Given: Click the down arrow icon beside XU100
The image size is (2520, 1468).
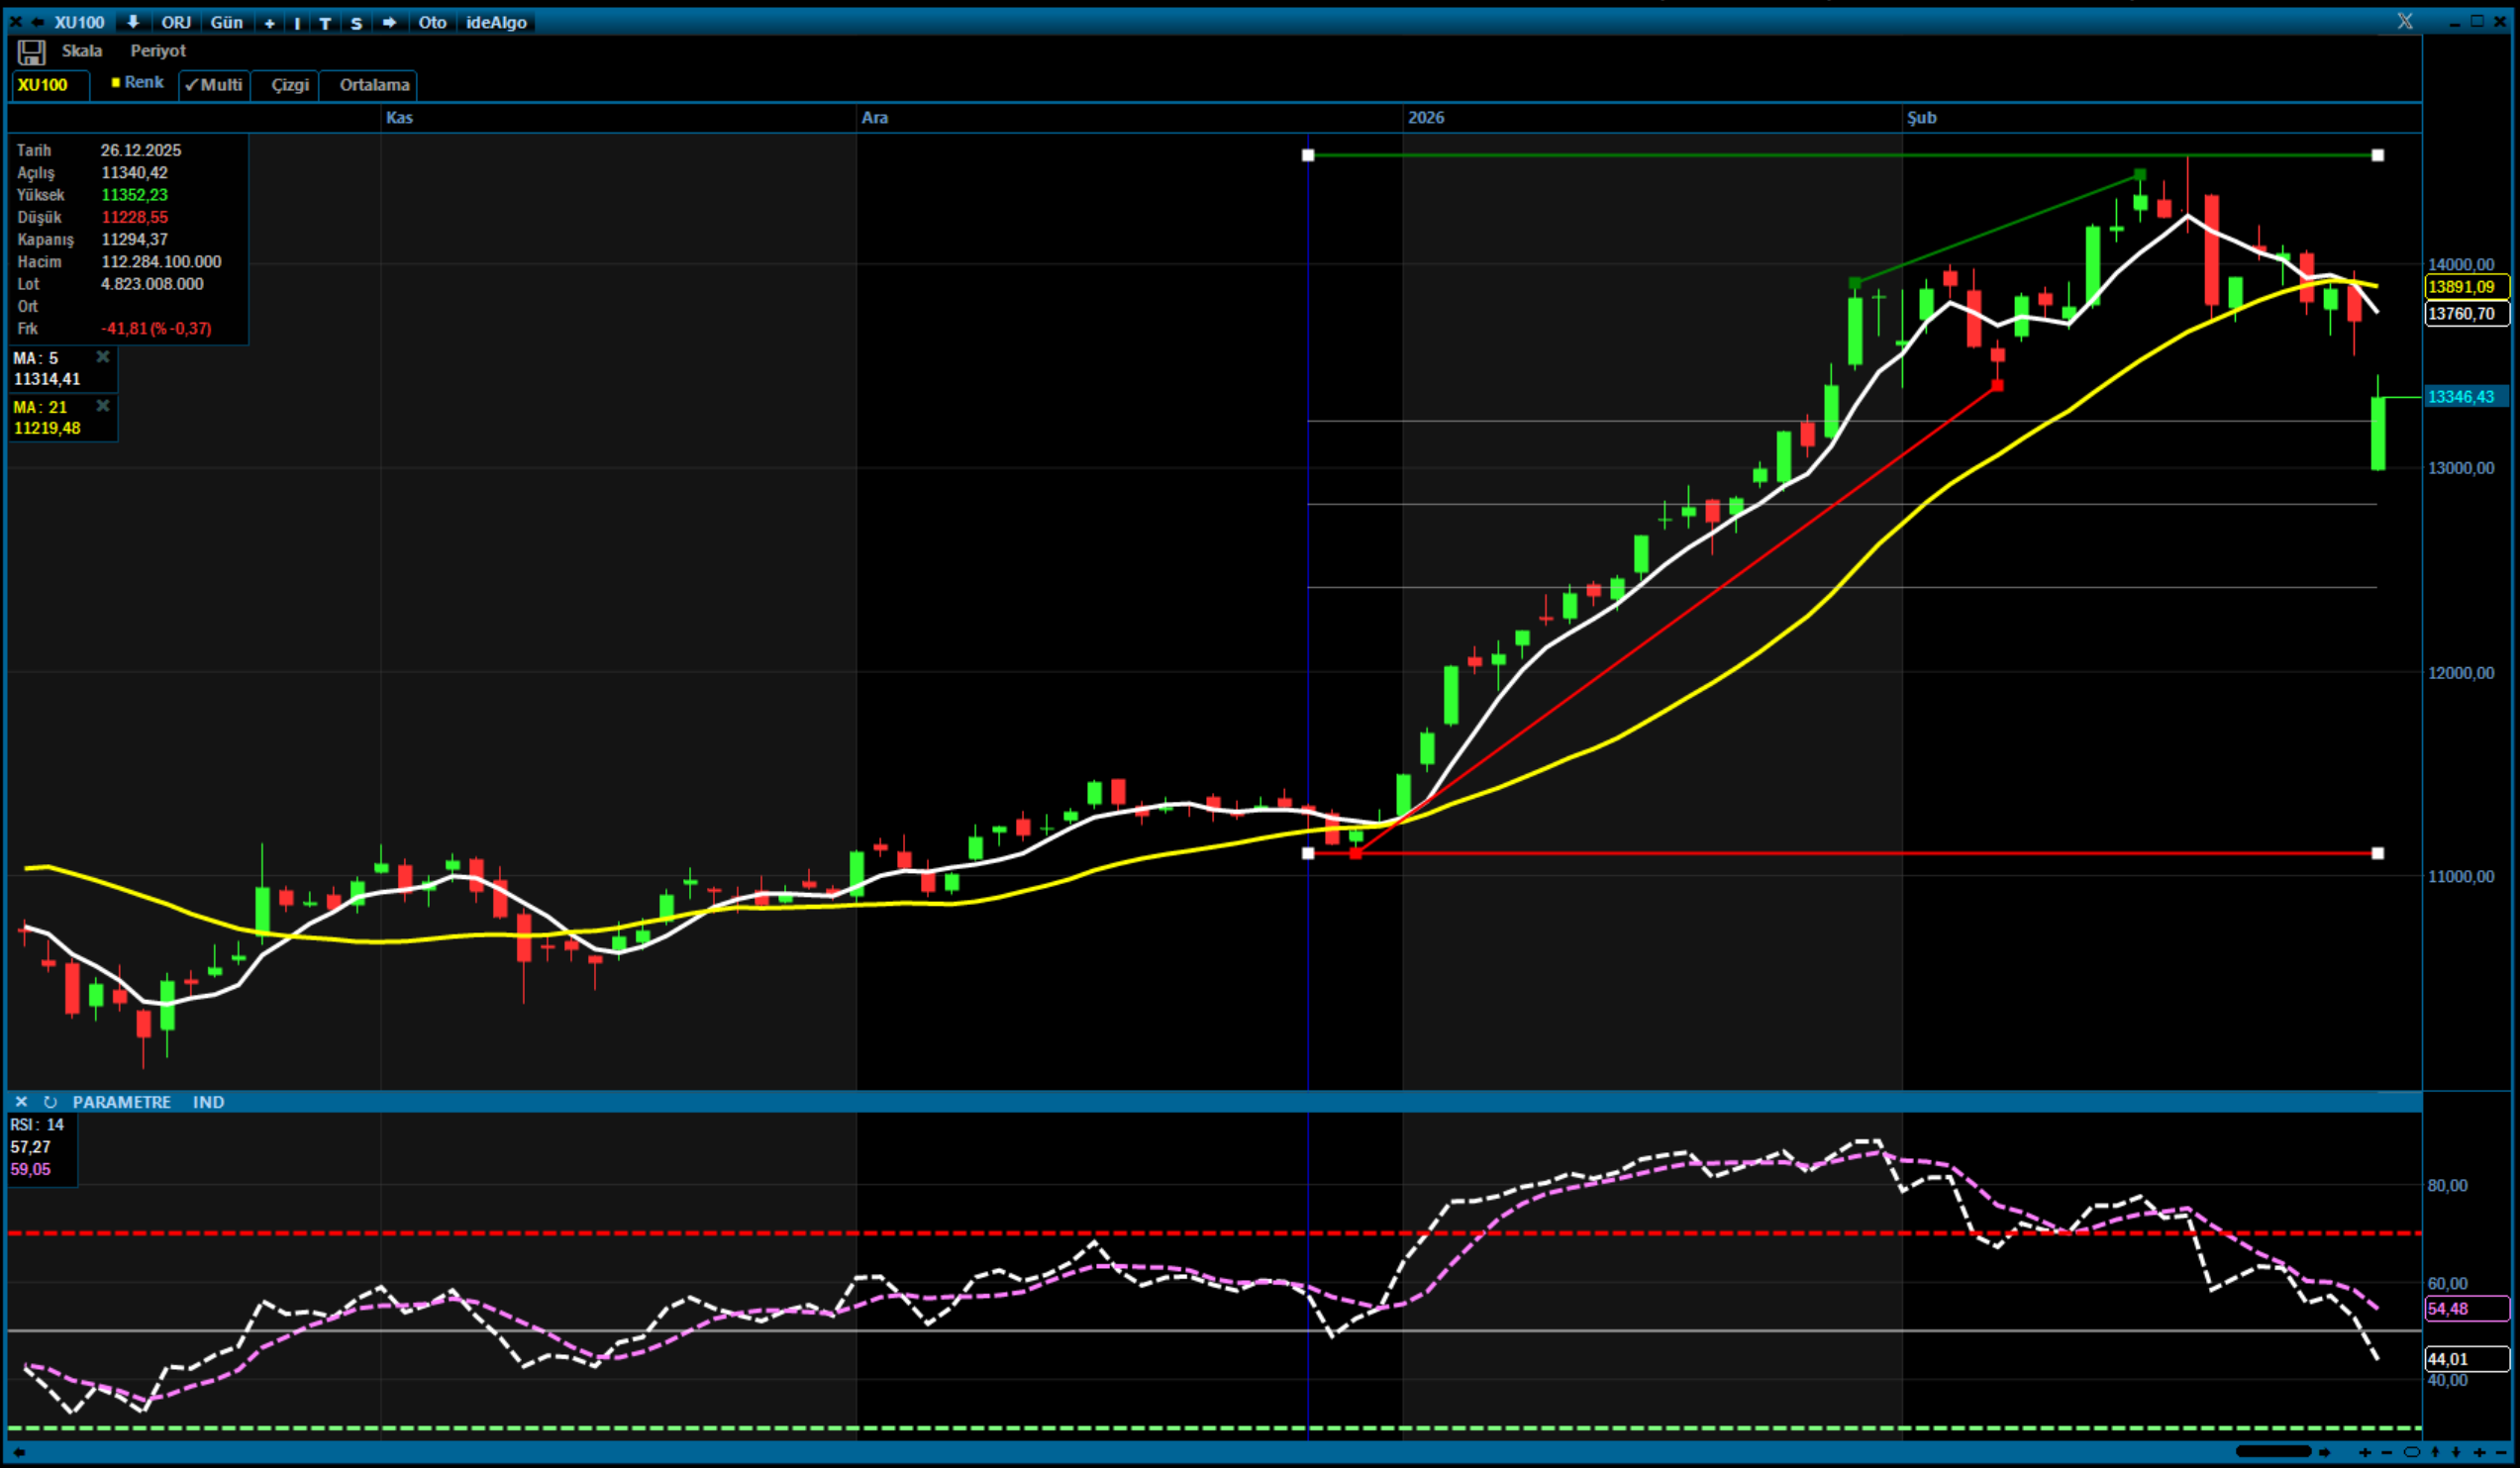Looking at the screenshot, I should coord(132,22).
